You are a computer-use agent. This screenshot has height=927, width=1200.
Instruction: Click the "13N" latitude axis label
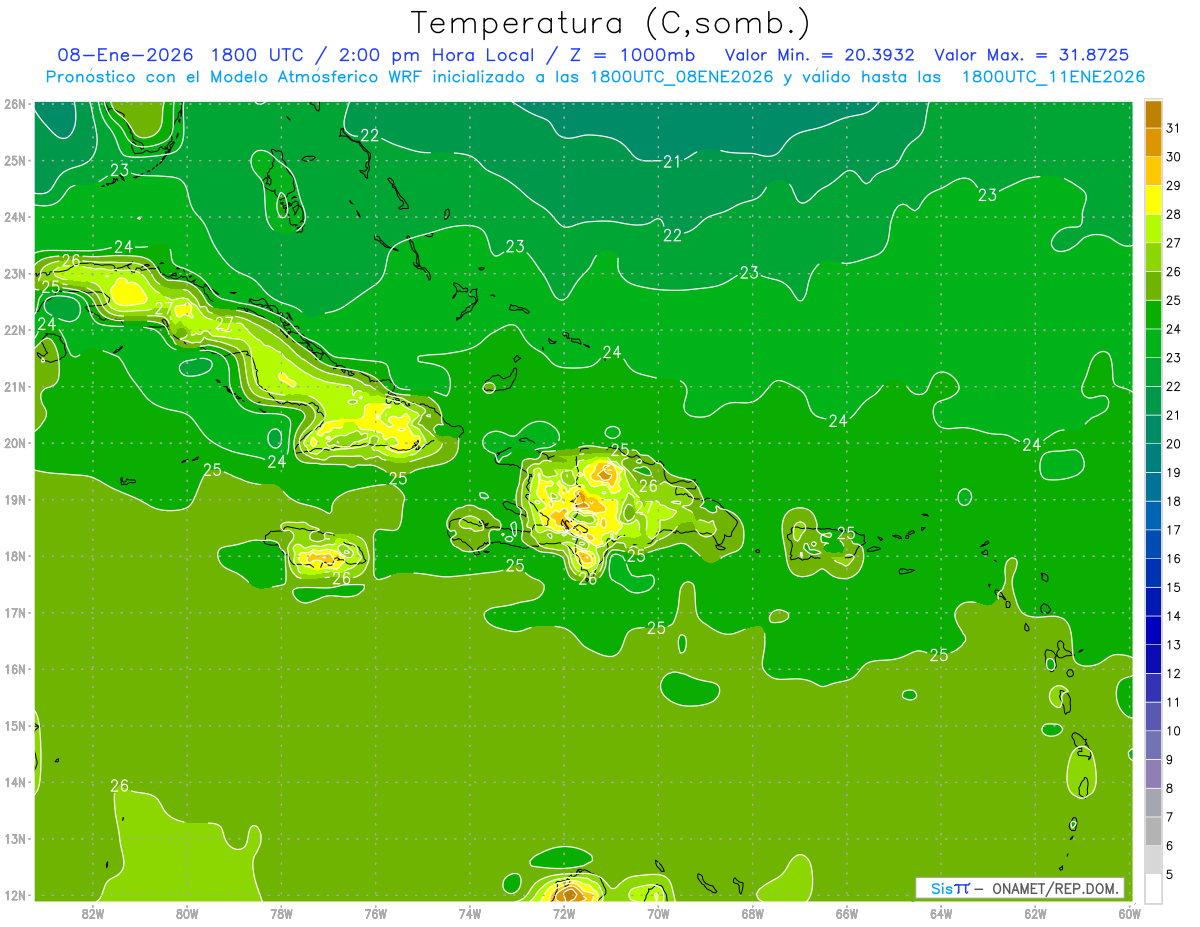pyautogui.click(x=14, y=839)
